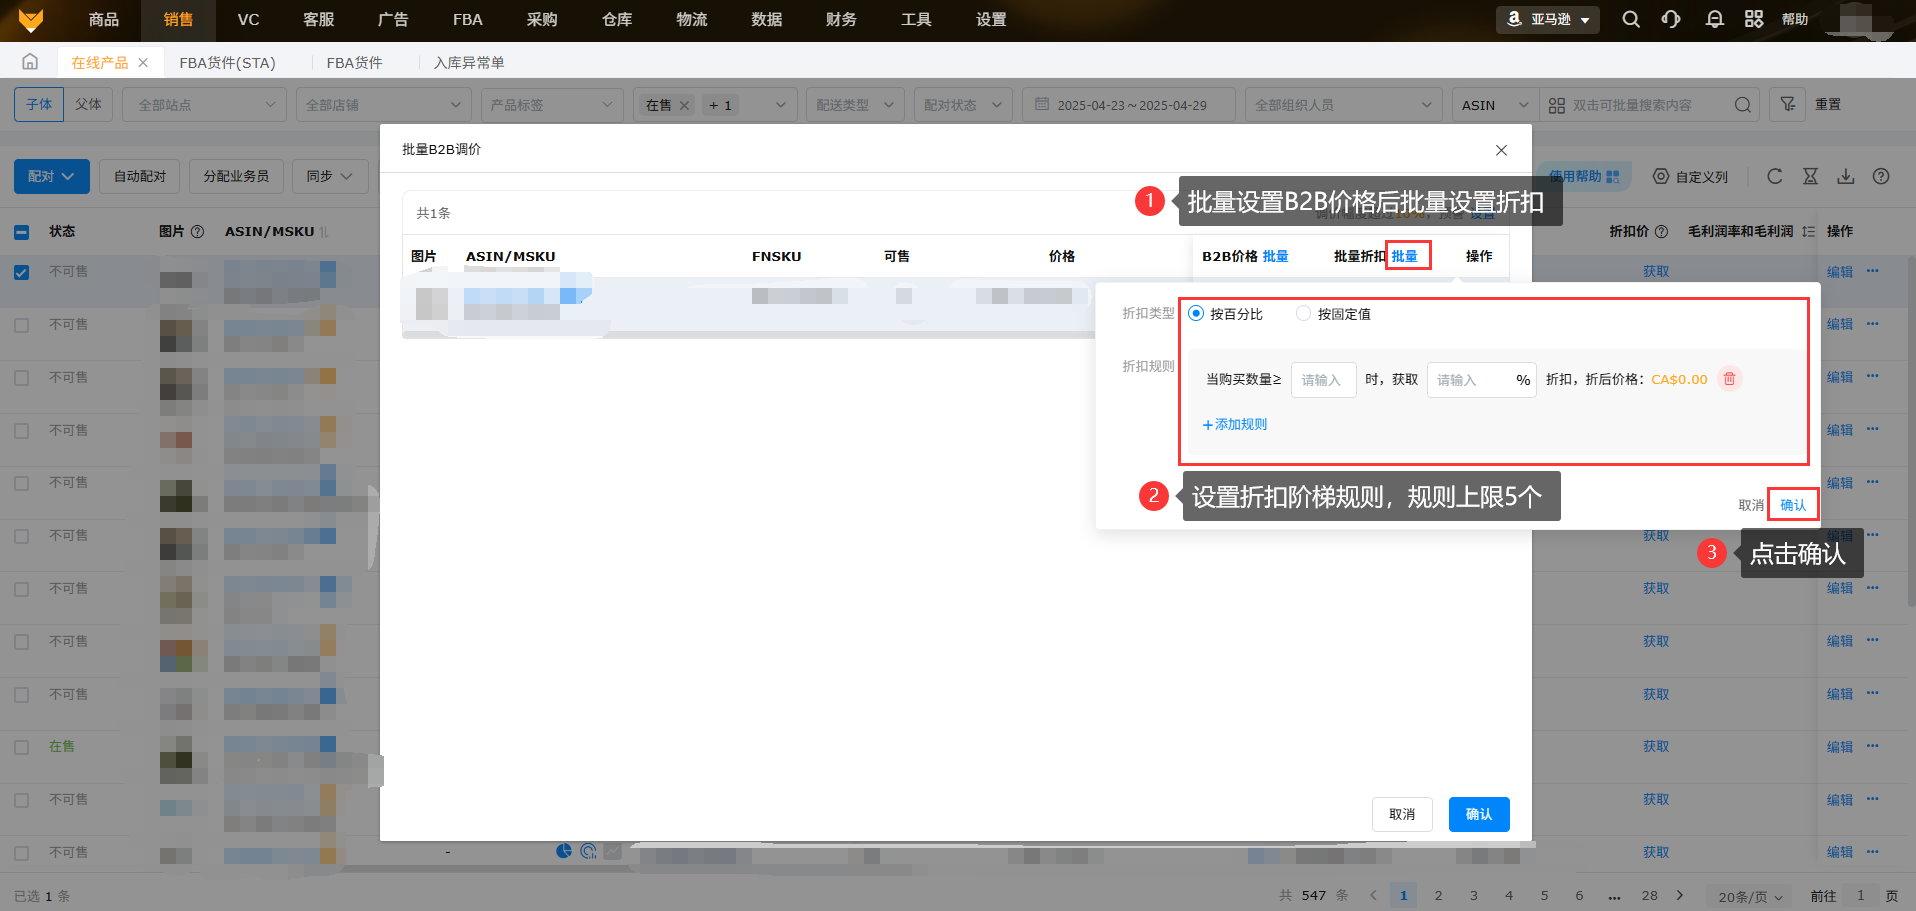Open the 销售 menu
1916x911 pixels.
[x=178, y=20]
